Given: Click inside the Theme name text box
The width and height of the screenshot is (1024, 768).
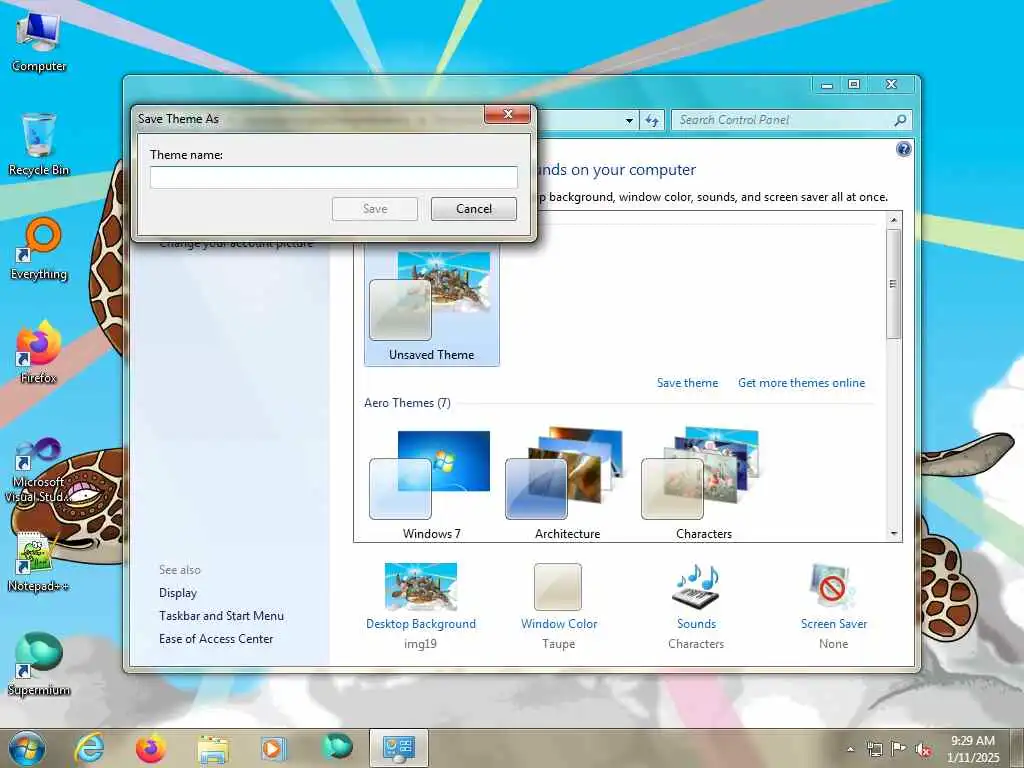Looking at the screenshot, I should point(334,177).
